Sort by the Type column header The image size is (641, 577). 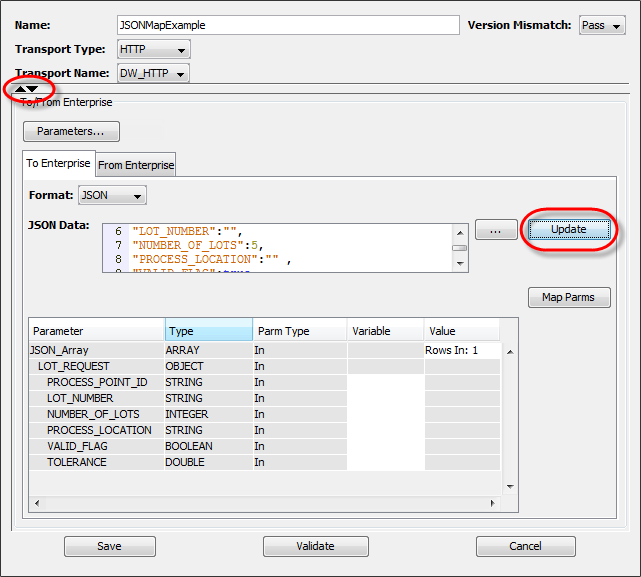[208, 330]
